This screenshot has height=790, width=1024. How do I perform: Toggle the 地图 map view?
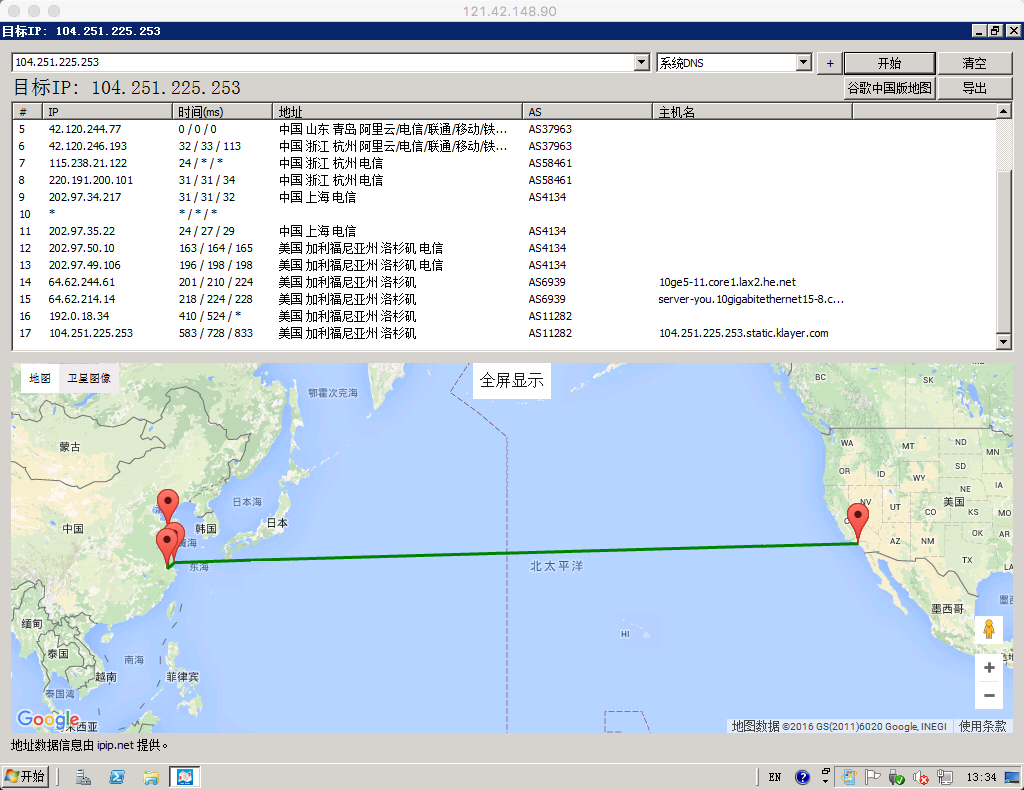pyautogui.click(x=38, y=378)
